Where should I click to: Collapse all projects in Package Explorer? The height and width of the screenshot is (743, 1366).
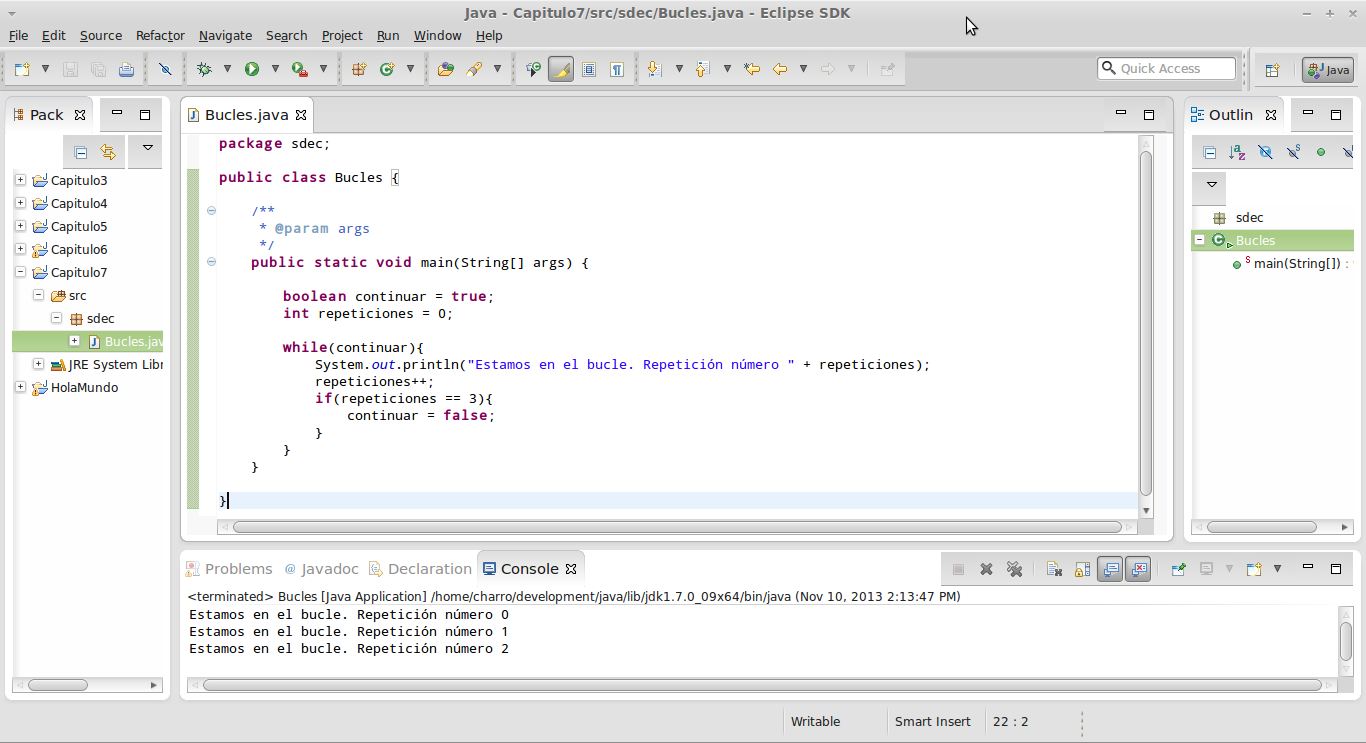click(x=81, y=151)
